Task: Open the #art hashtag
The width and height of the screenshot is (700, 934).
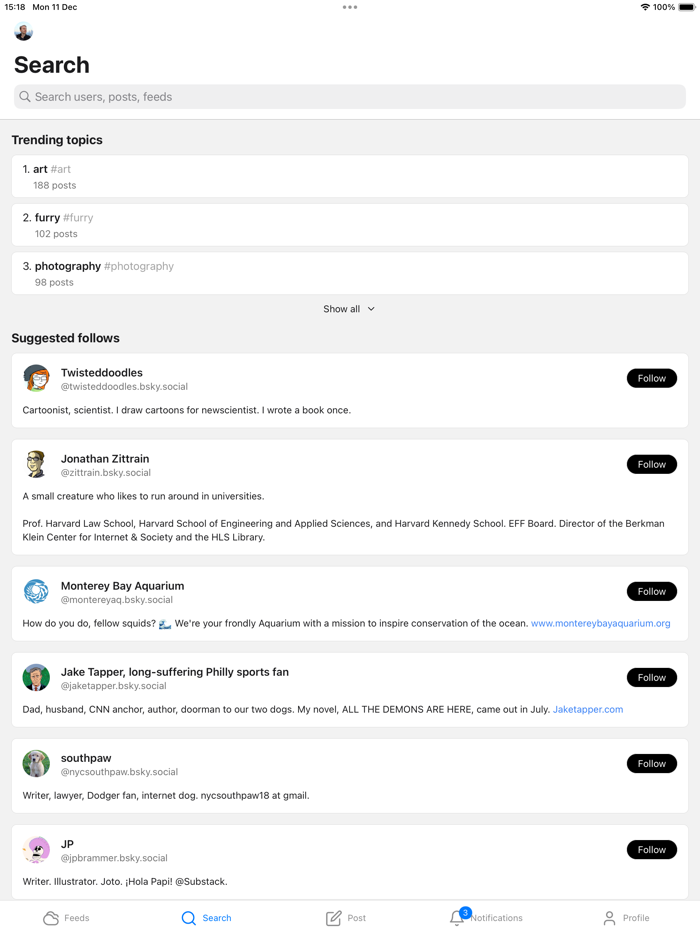Action: (x=62, y=169)
